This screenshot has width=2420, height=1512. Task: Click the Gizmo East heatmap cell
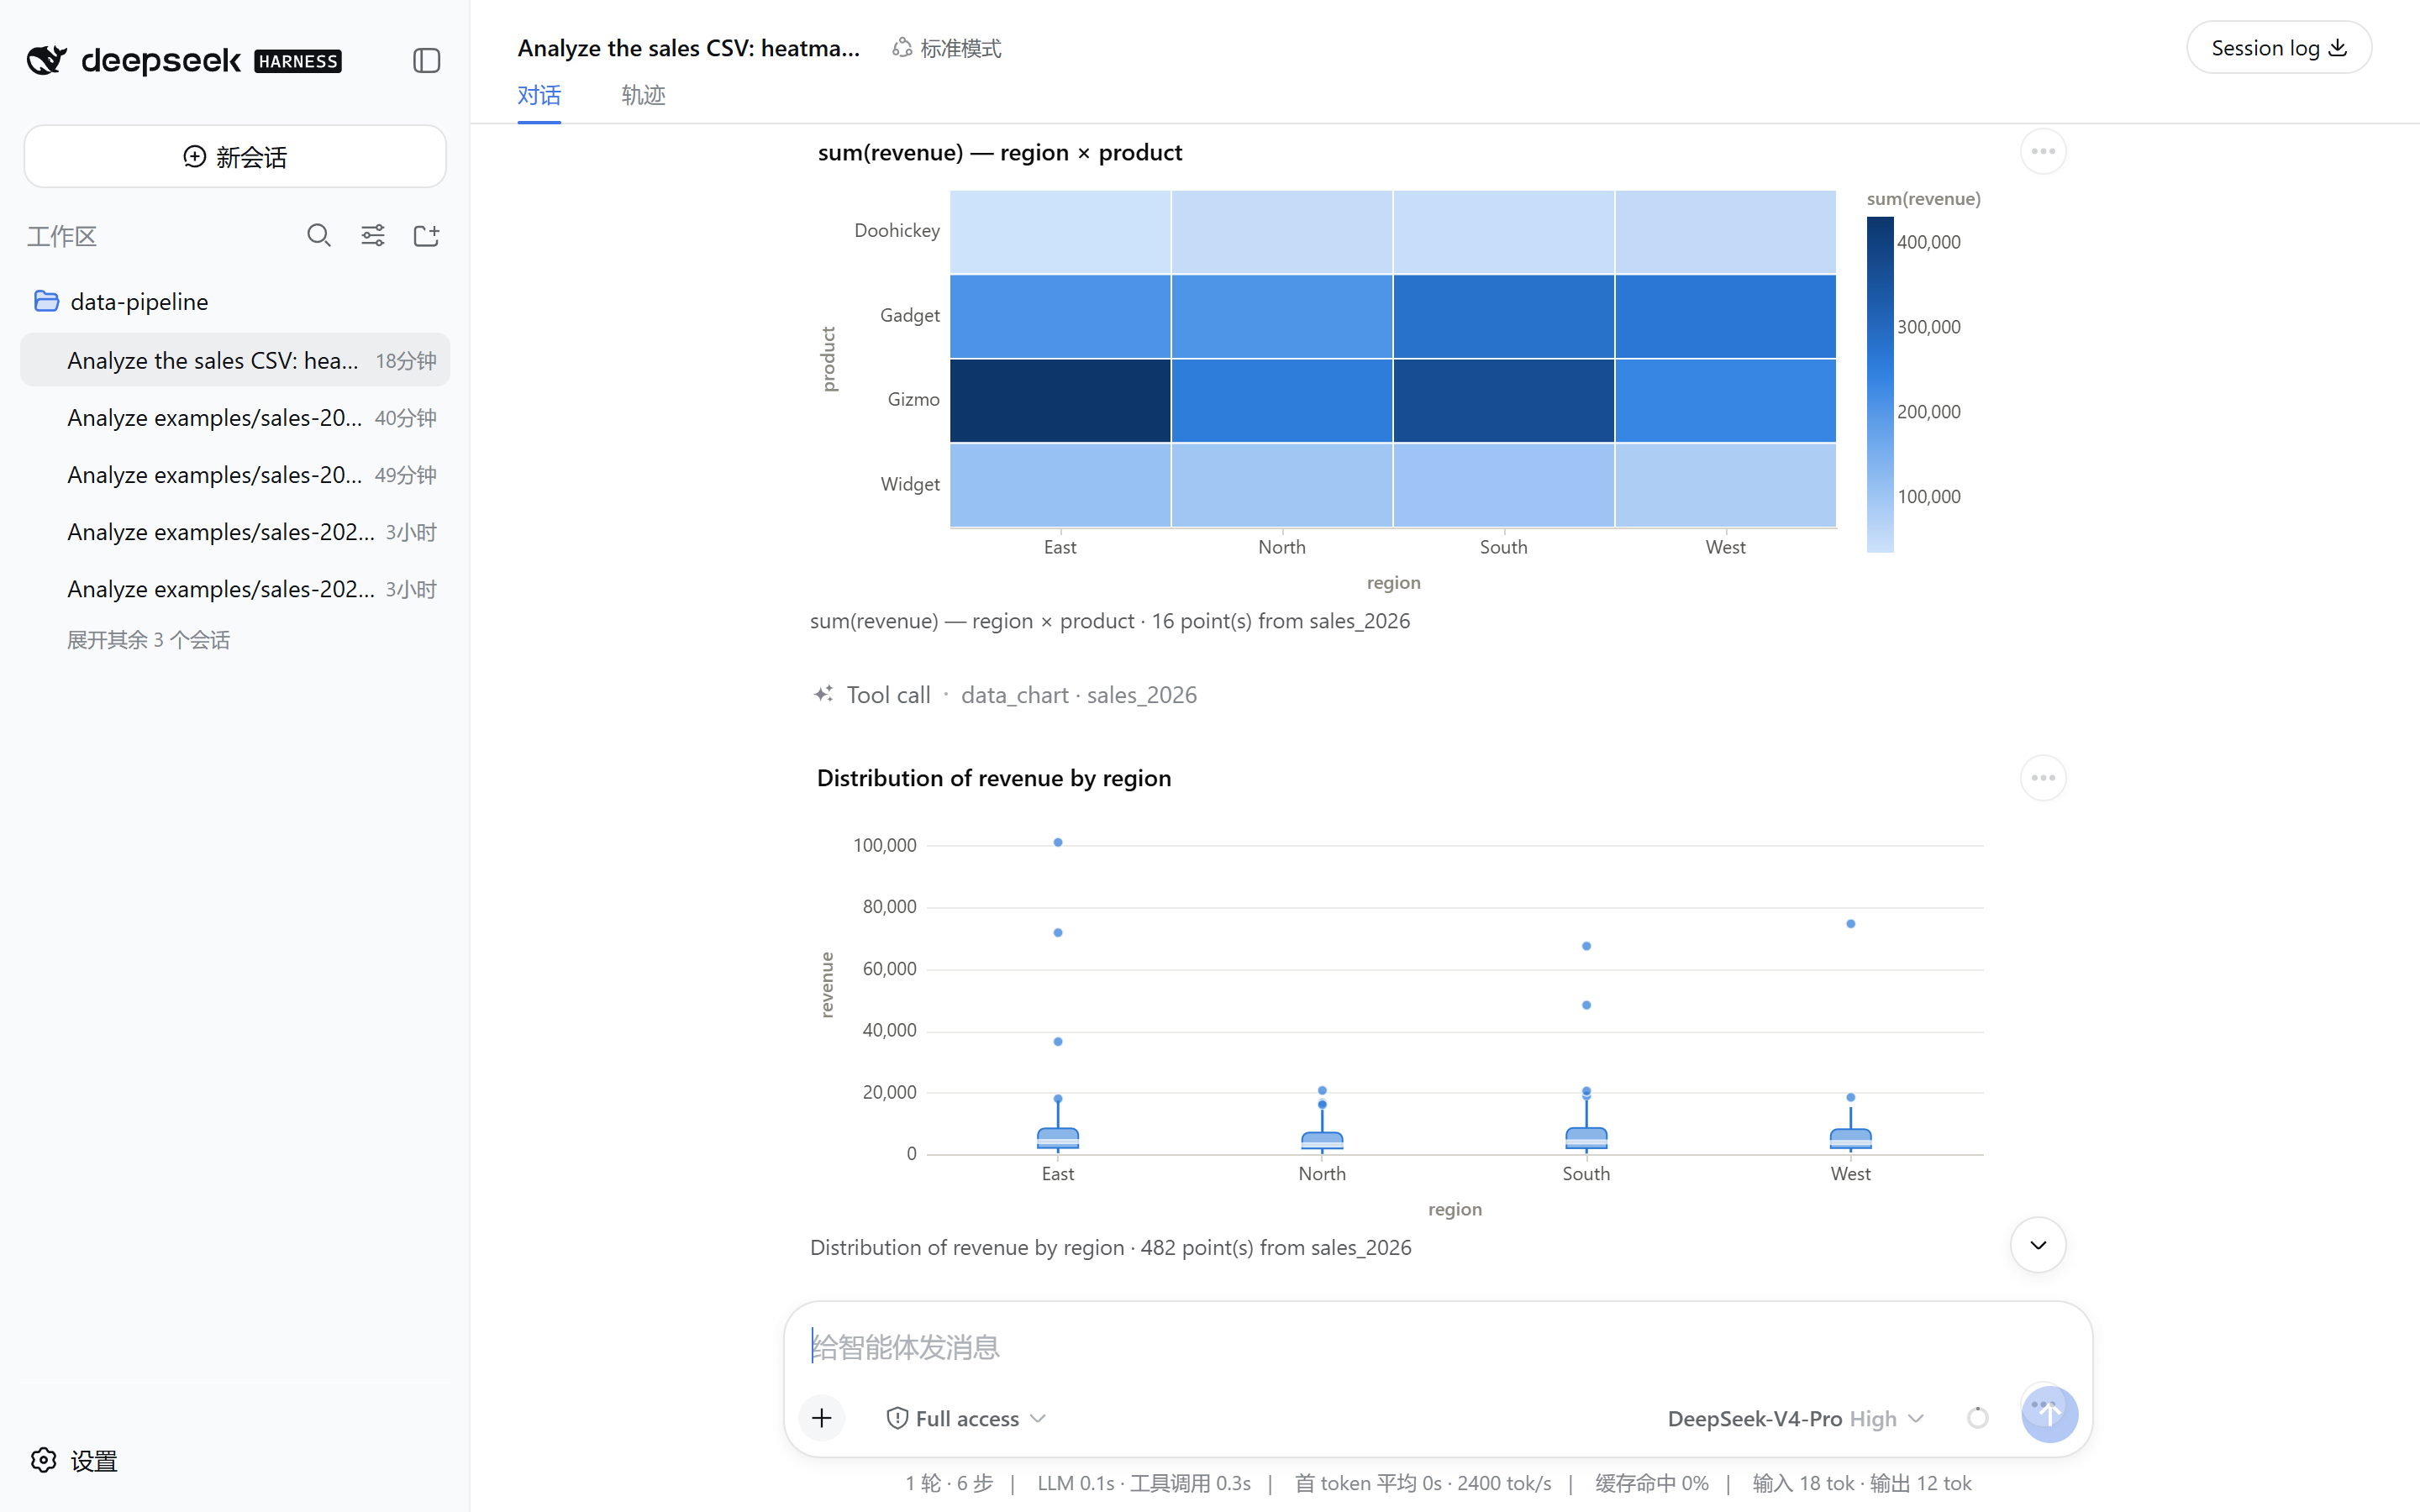(x=1060, y=401)
